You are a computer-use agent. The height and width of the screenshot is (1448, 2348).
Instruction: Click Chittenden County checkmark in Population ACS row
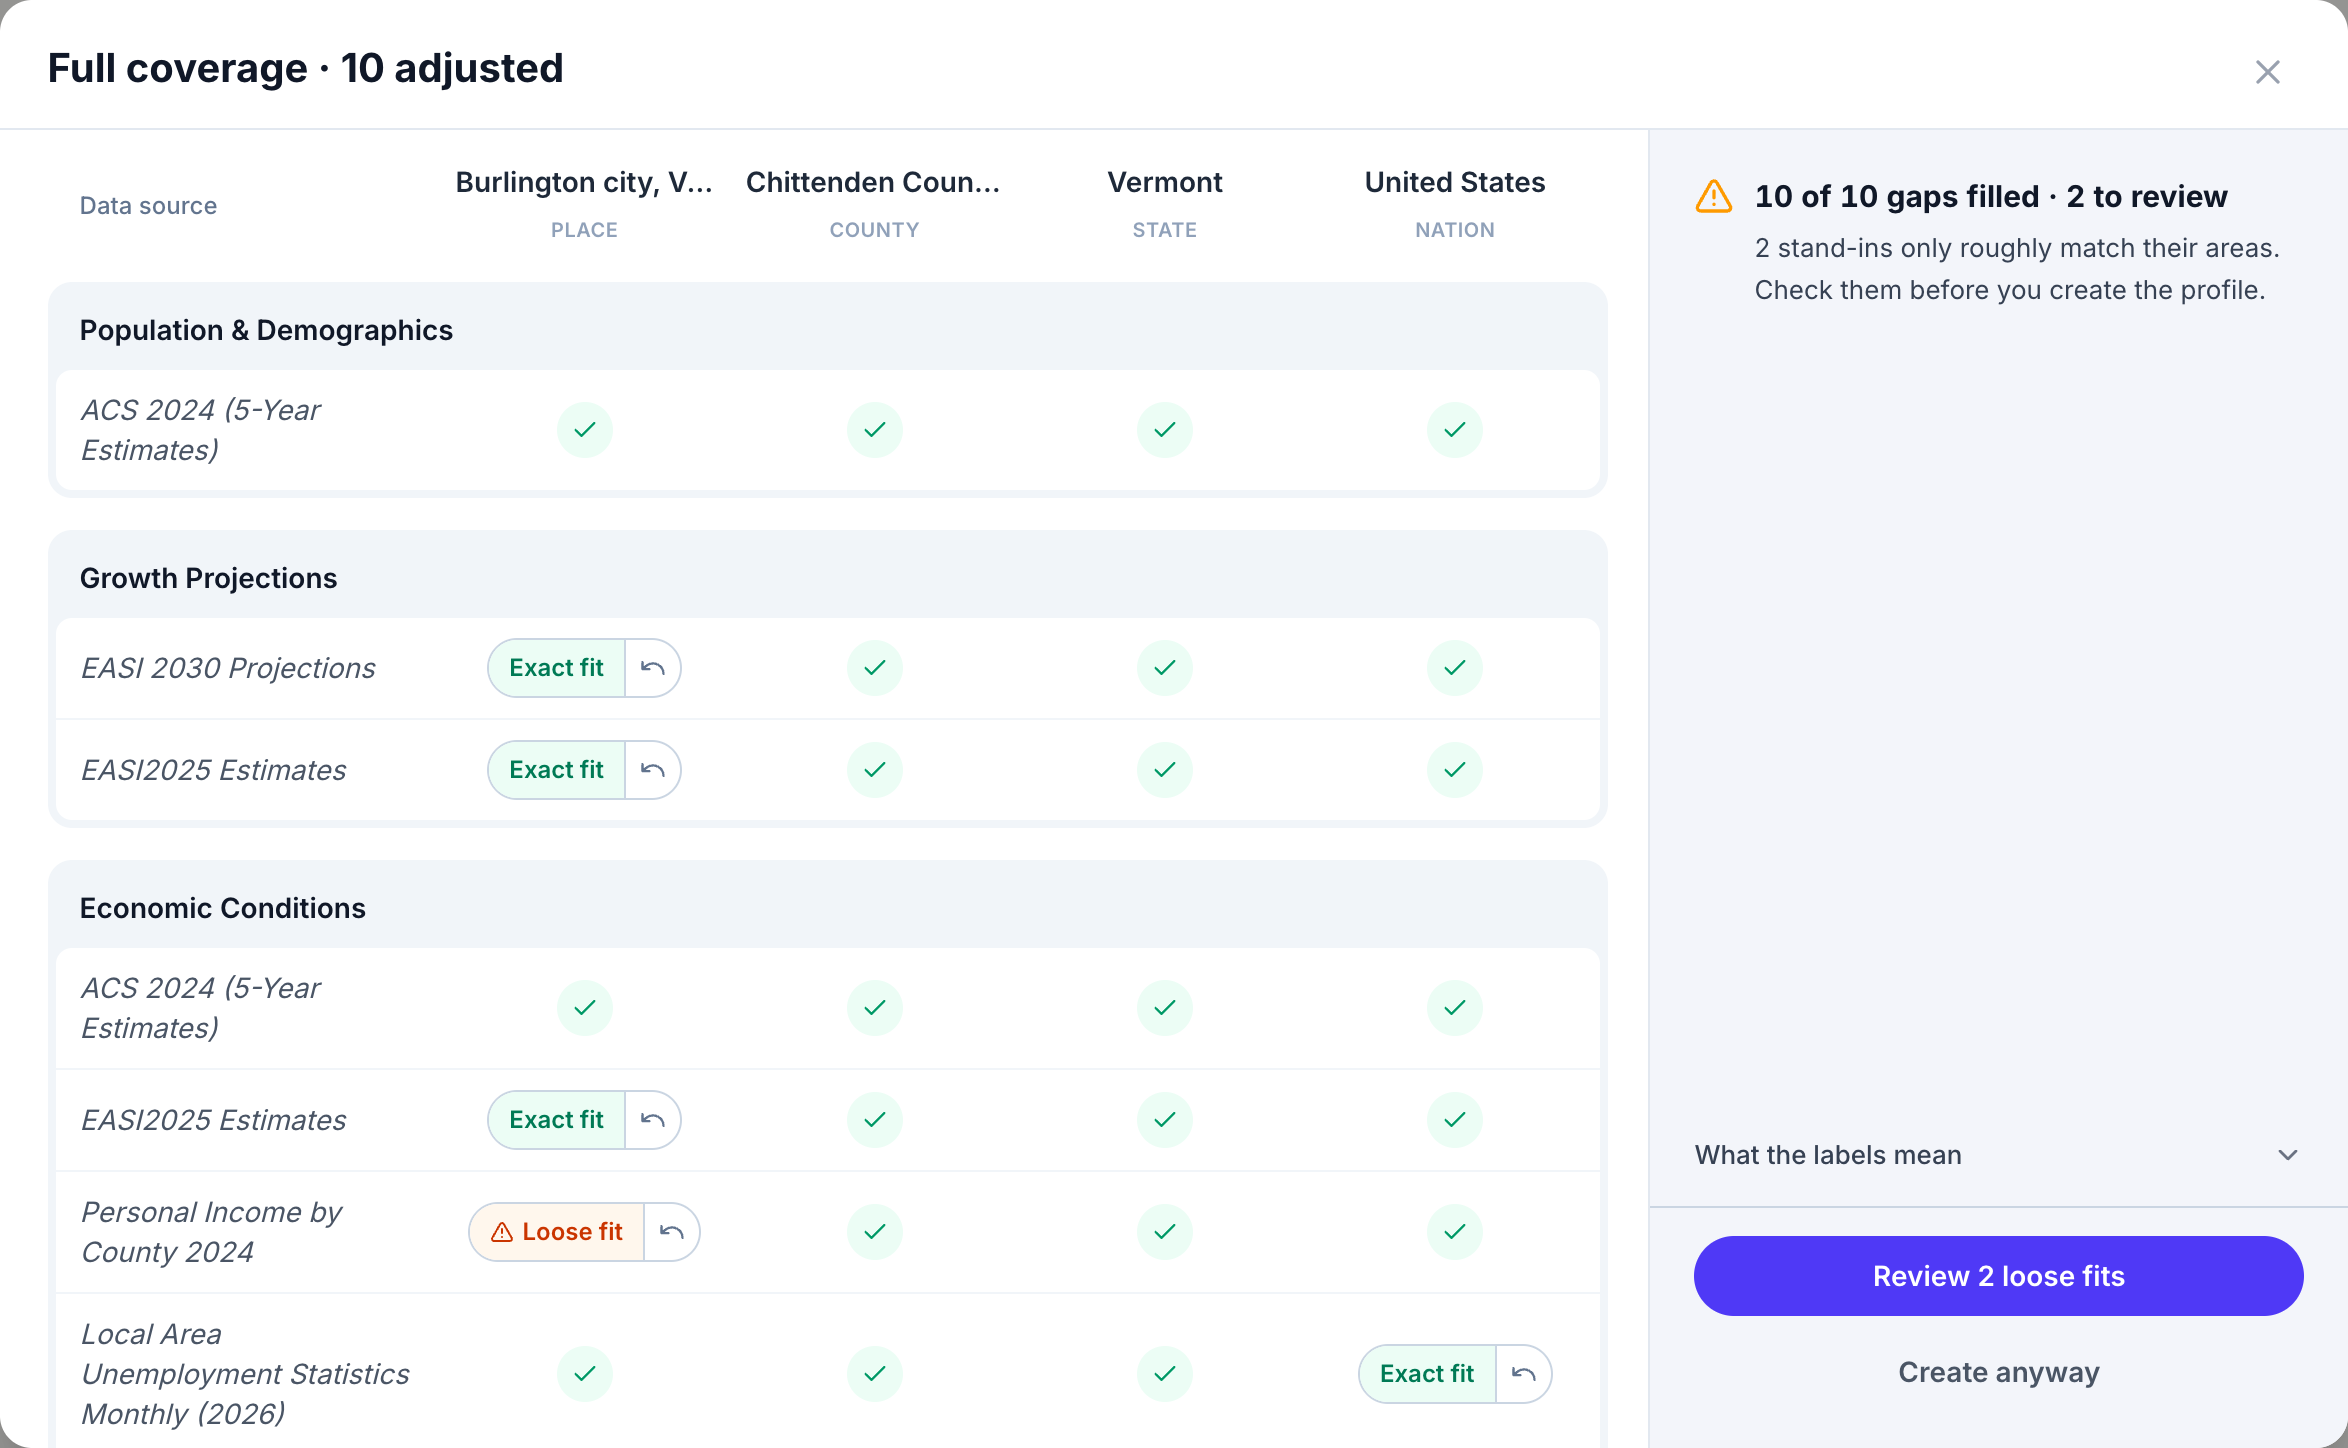[x=875, y=430]
